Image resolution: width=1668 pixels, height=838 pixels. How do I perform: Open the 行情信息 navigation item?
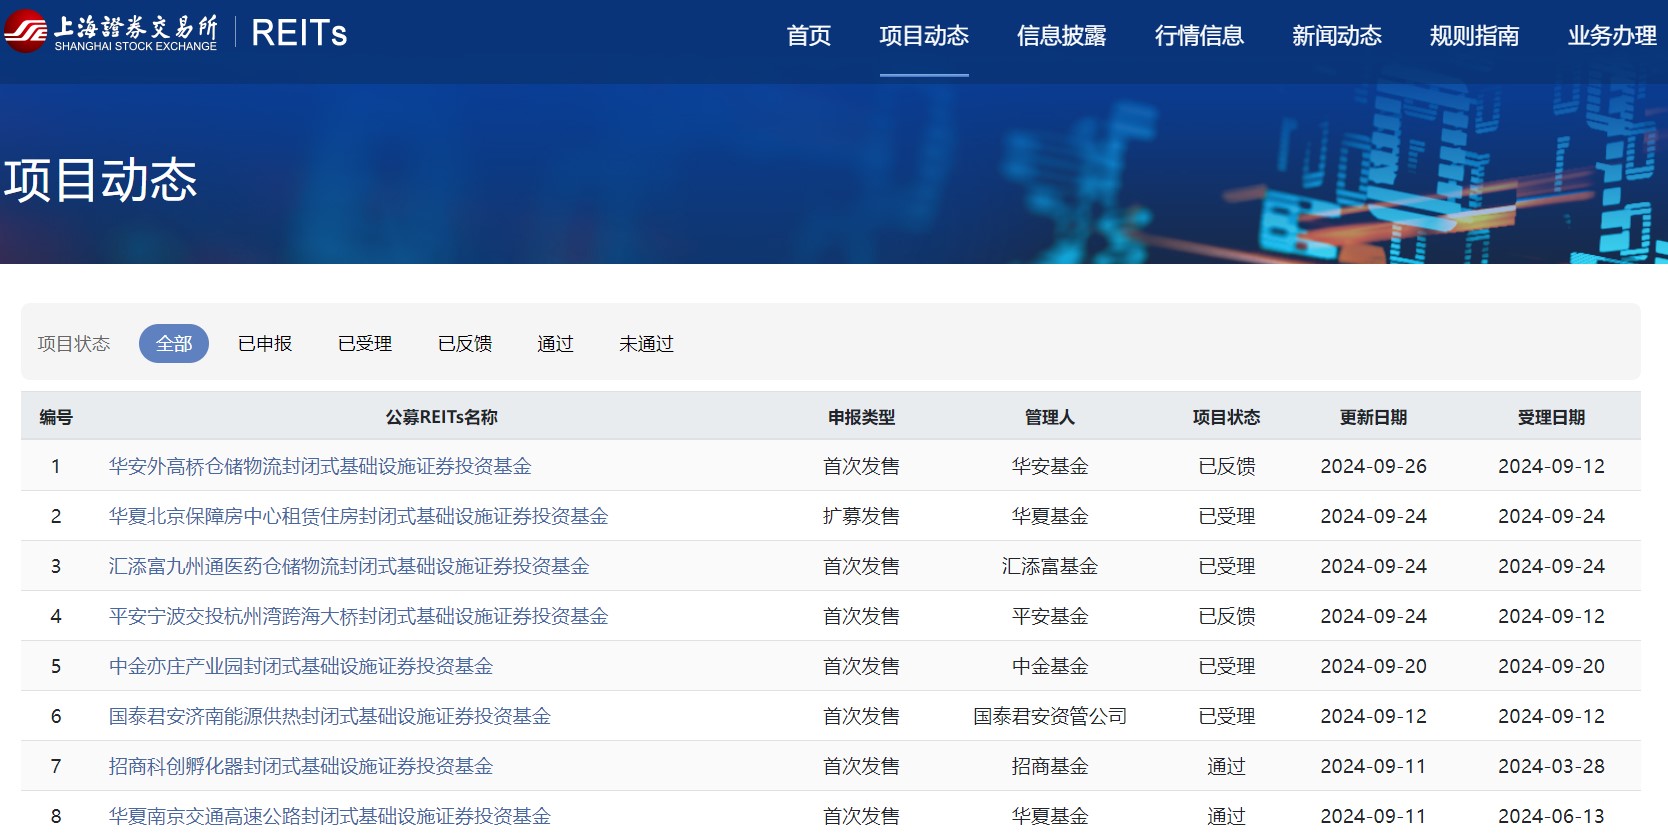[x=1199, y=36]
